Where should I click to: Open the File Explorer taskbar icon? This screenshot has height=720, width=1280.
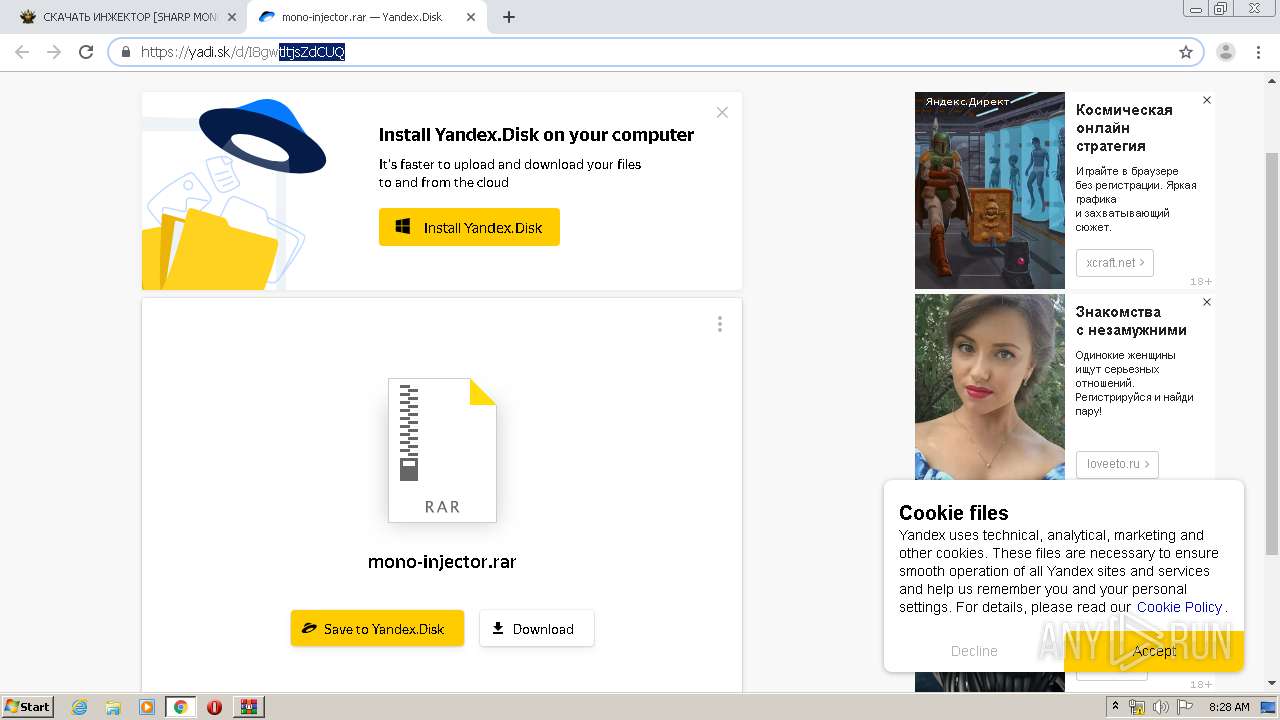point(113,707)
